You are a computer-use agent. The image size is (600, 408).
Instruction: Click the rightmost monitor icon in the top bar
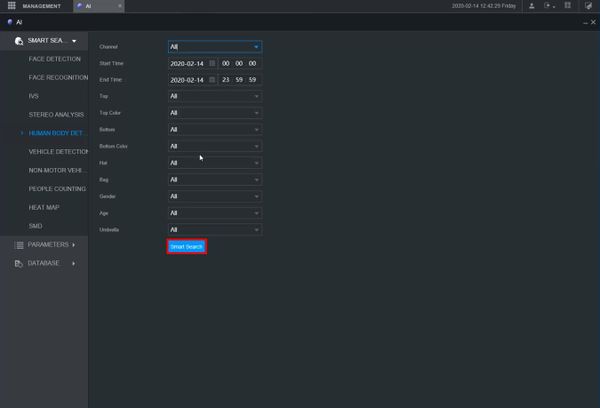click(x=588, y=6)
